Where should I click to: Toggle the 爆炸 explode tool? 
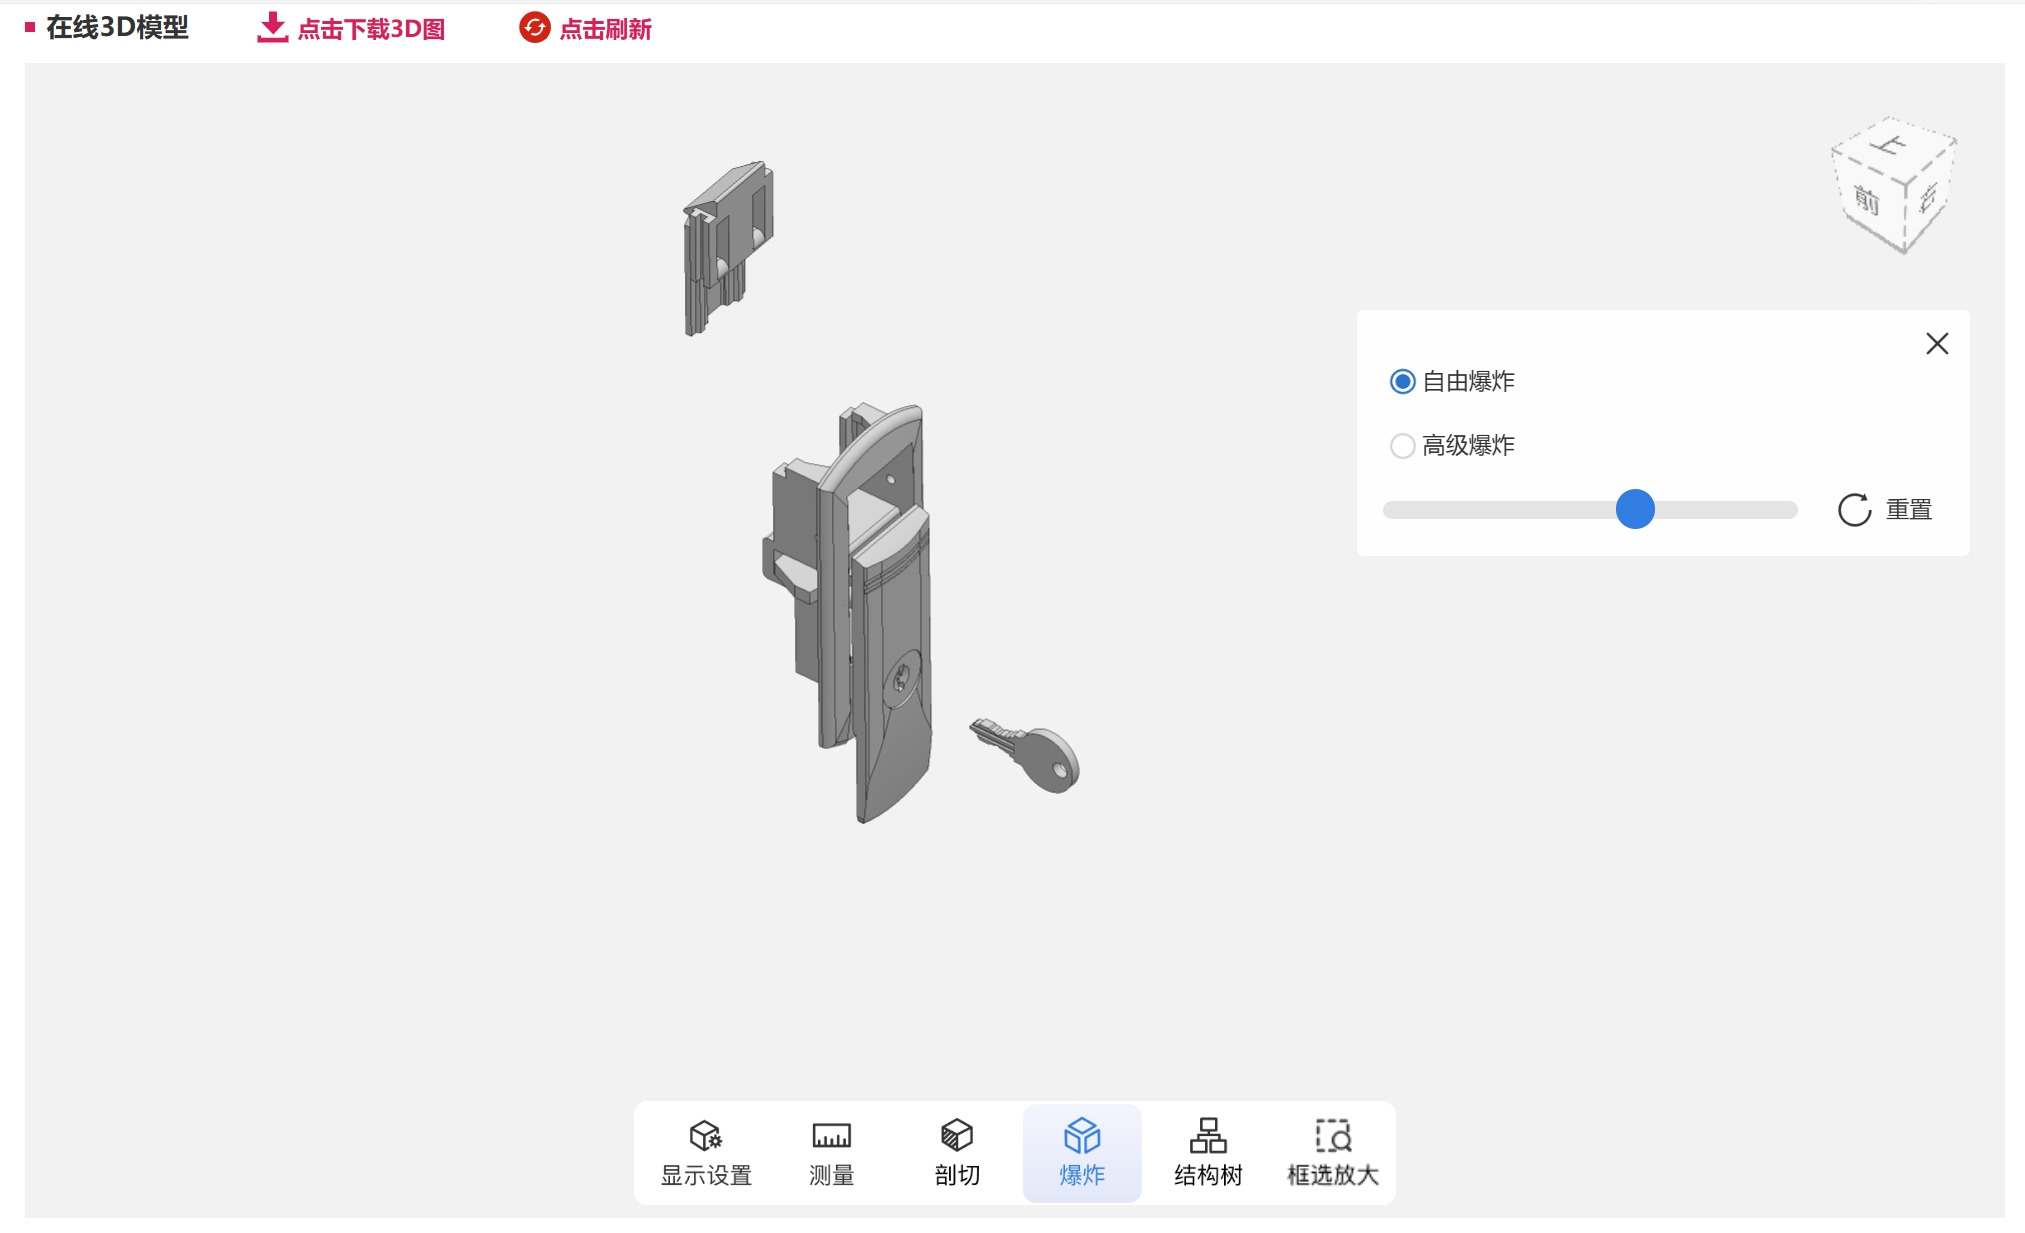pyautogui.click(x=1082, y=1153)
